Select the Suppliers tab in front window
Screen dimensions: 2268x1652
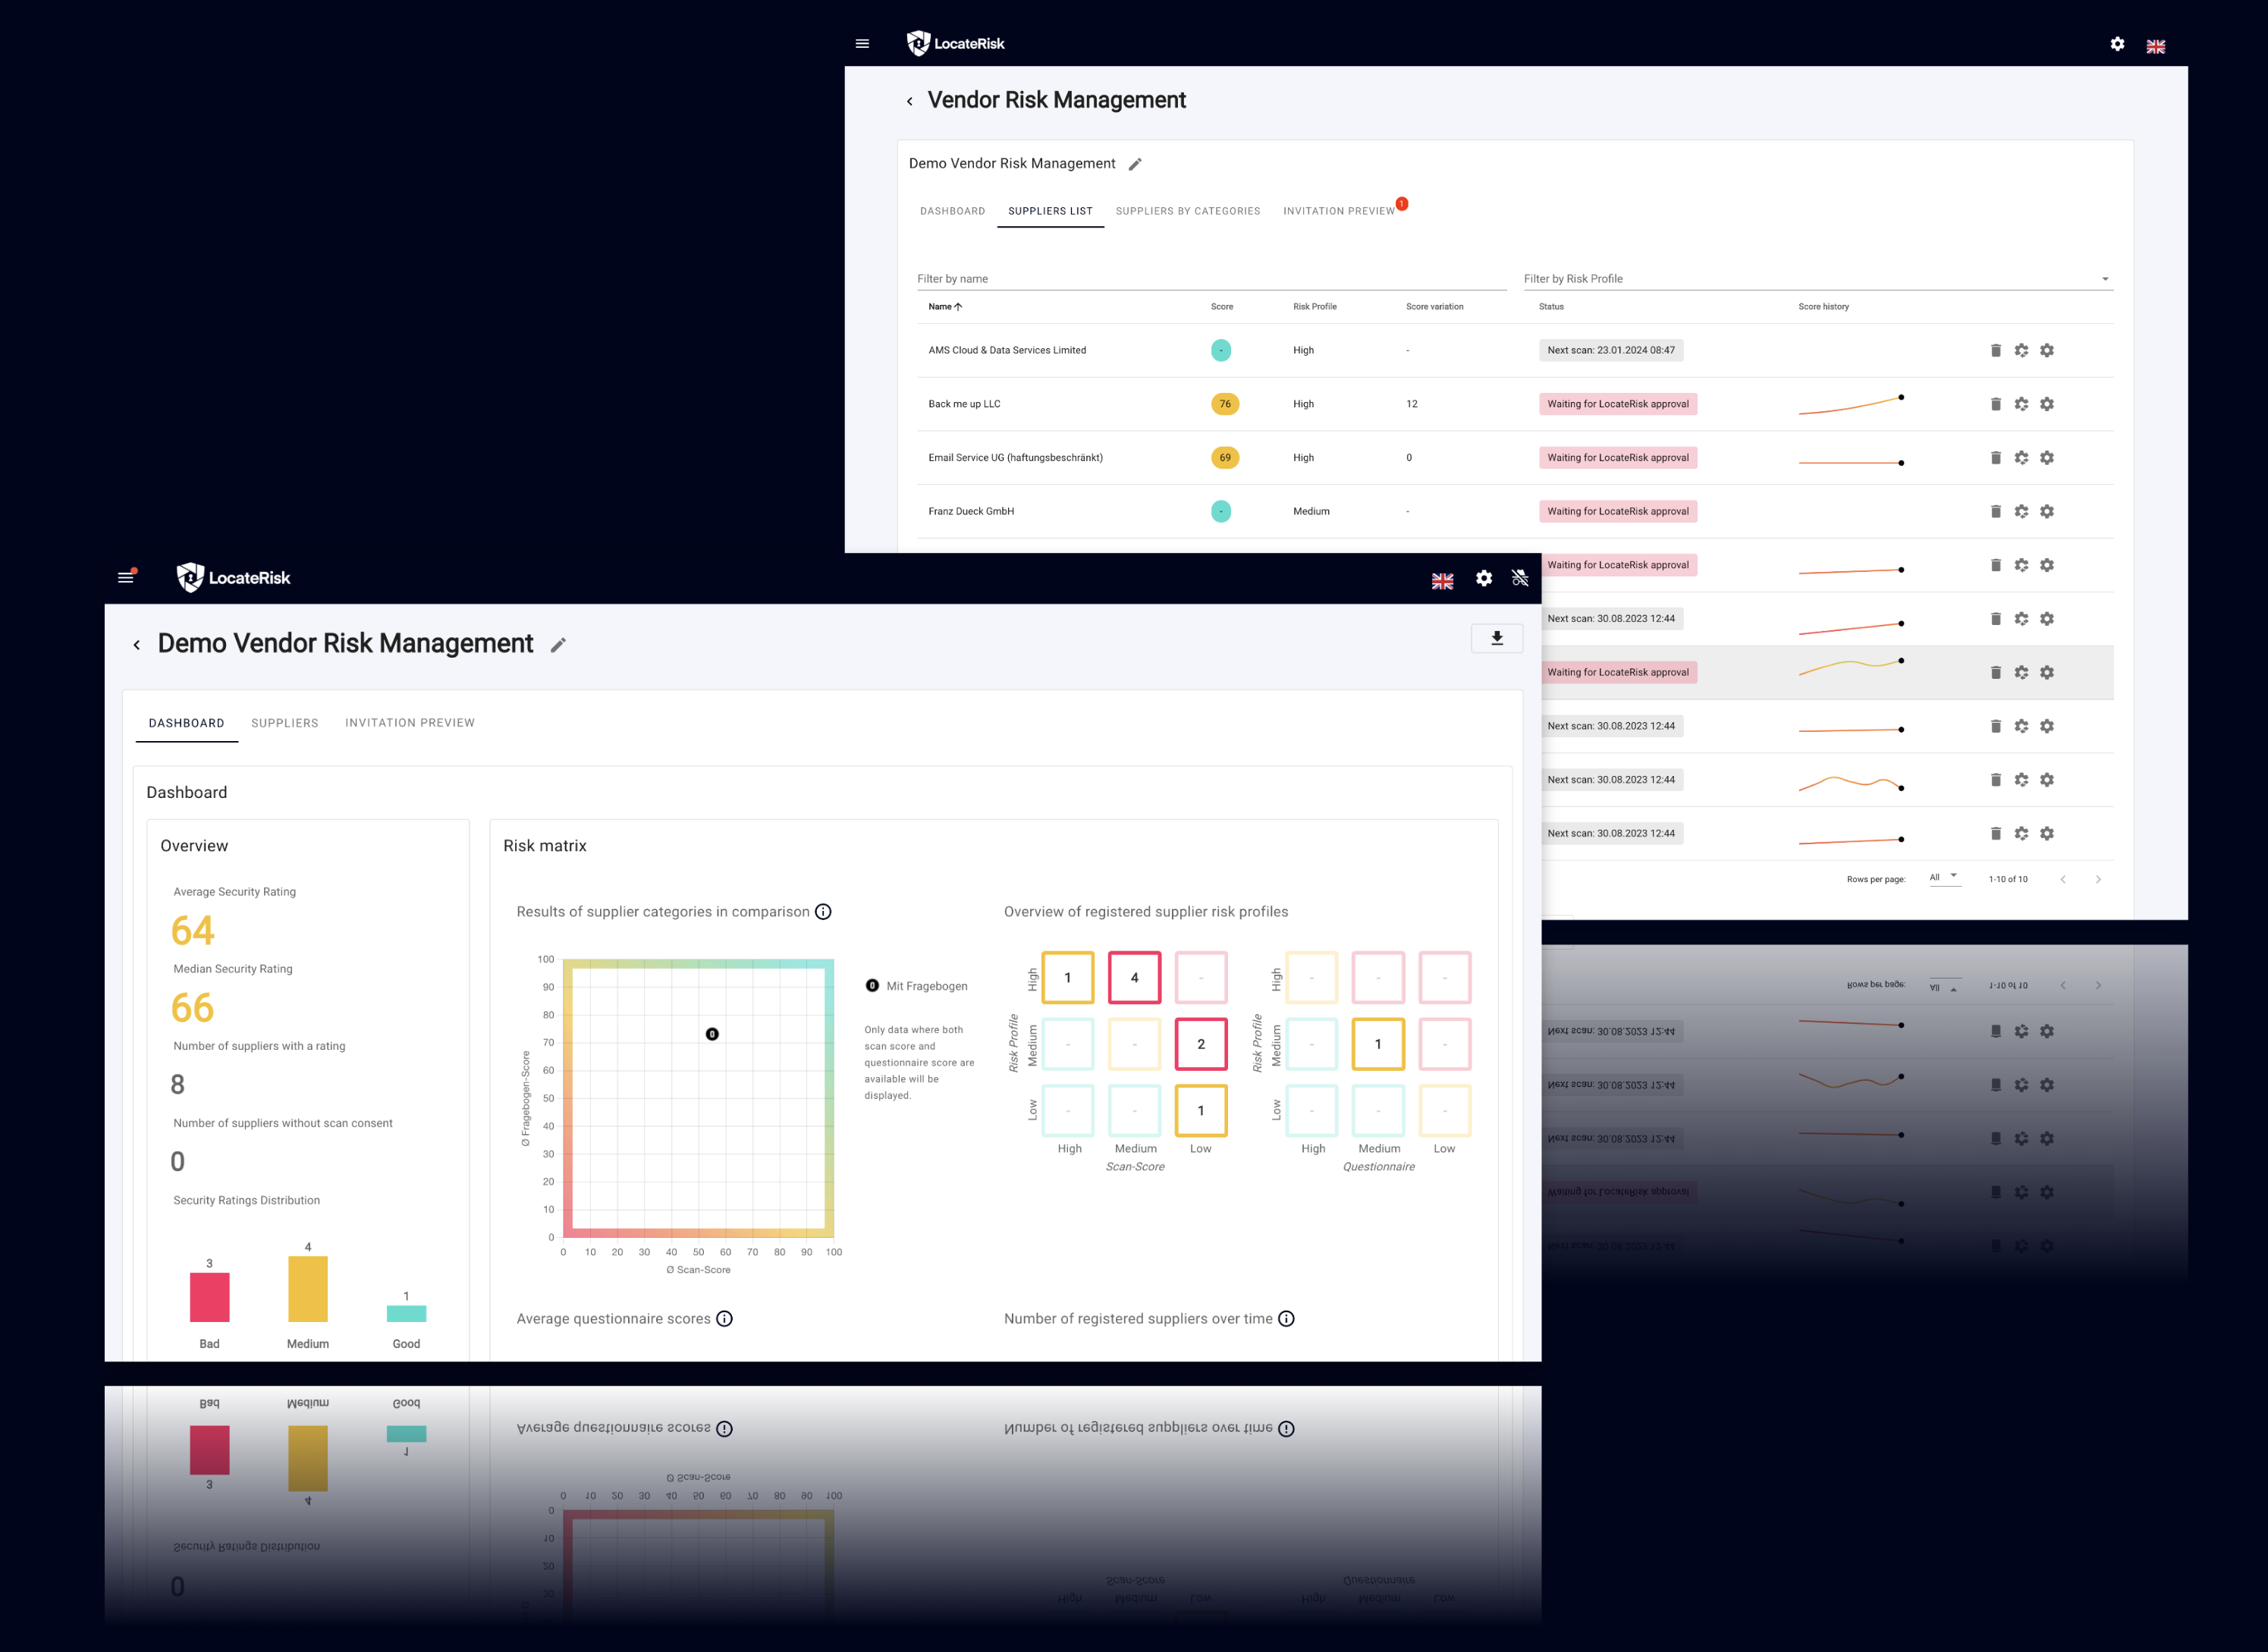pyautogui.click(x=284, y=722)
